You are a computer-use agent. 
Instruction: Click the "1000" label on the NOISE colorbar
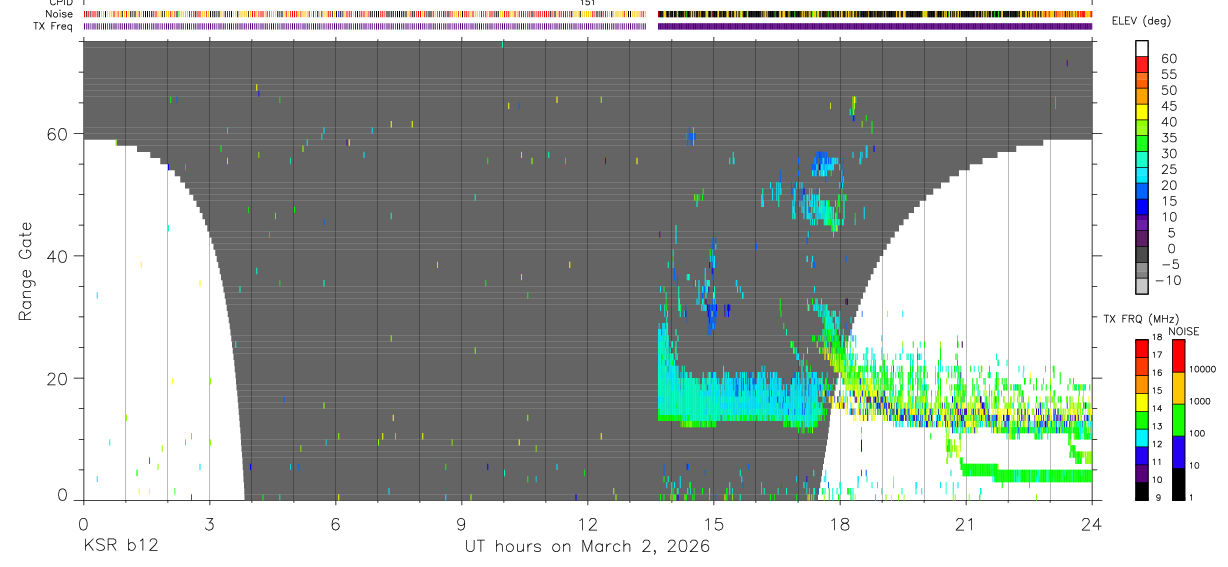point(1200,401)
